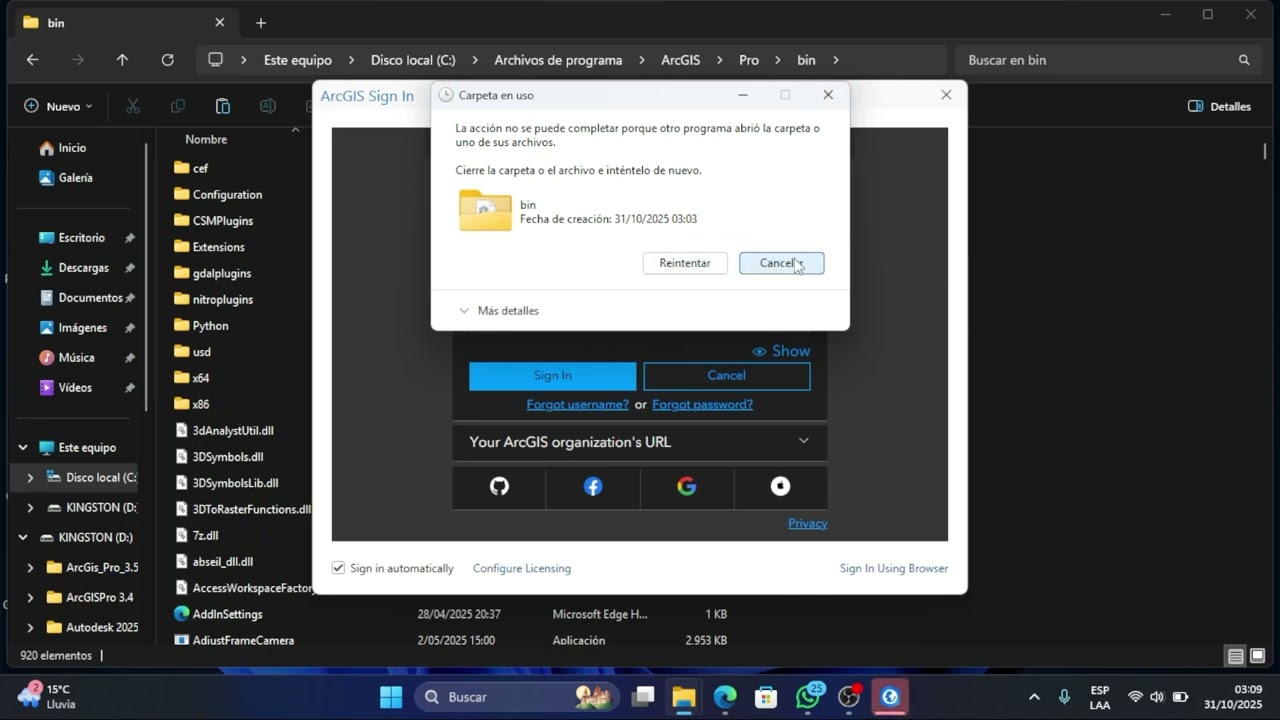Select Pro in the address breadcrumb
The height and width of the screenshot is (720, 1280).
[x=749, y=60]
